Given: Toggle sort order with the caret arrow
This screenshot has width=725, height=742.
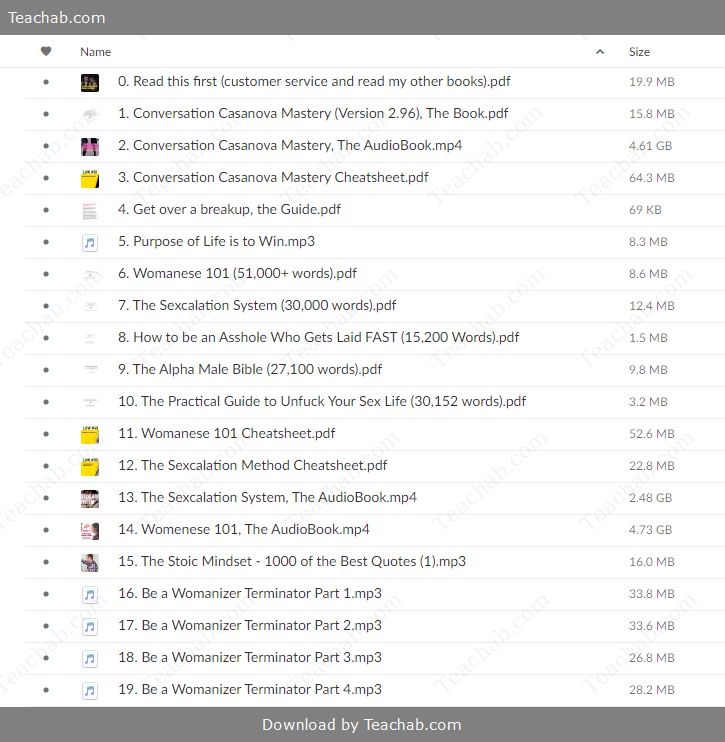Looking at the screenshot, I should [x=600, y=52].
